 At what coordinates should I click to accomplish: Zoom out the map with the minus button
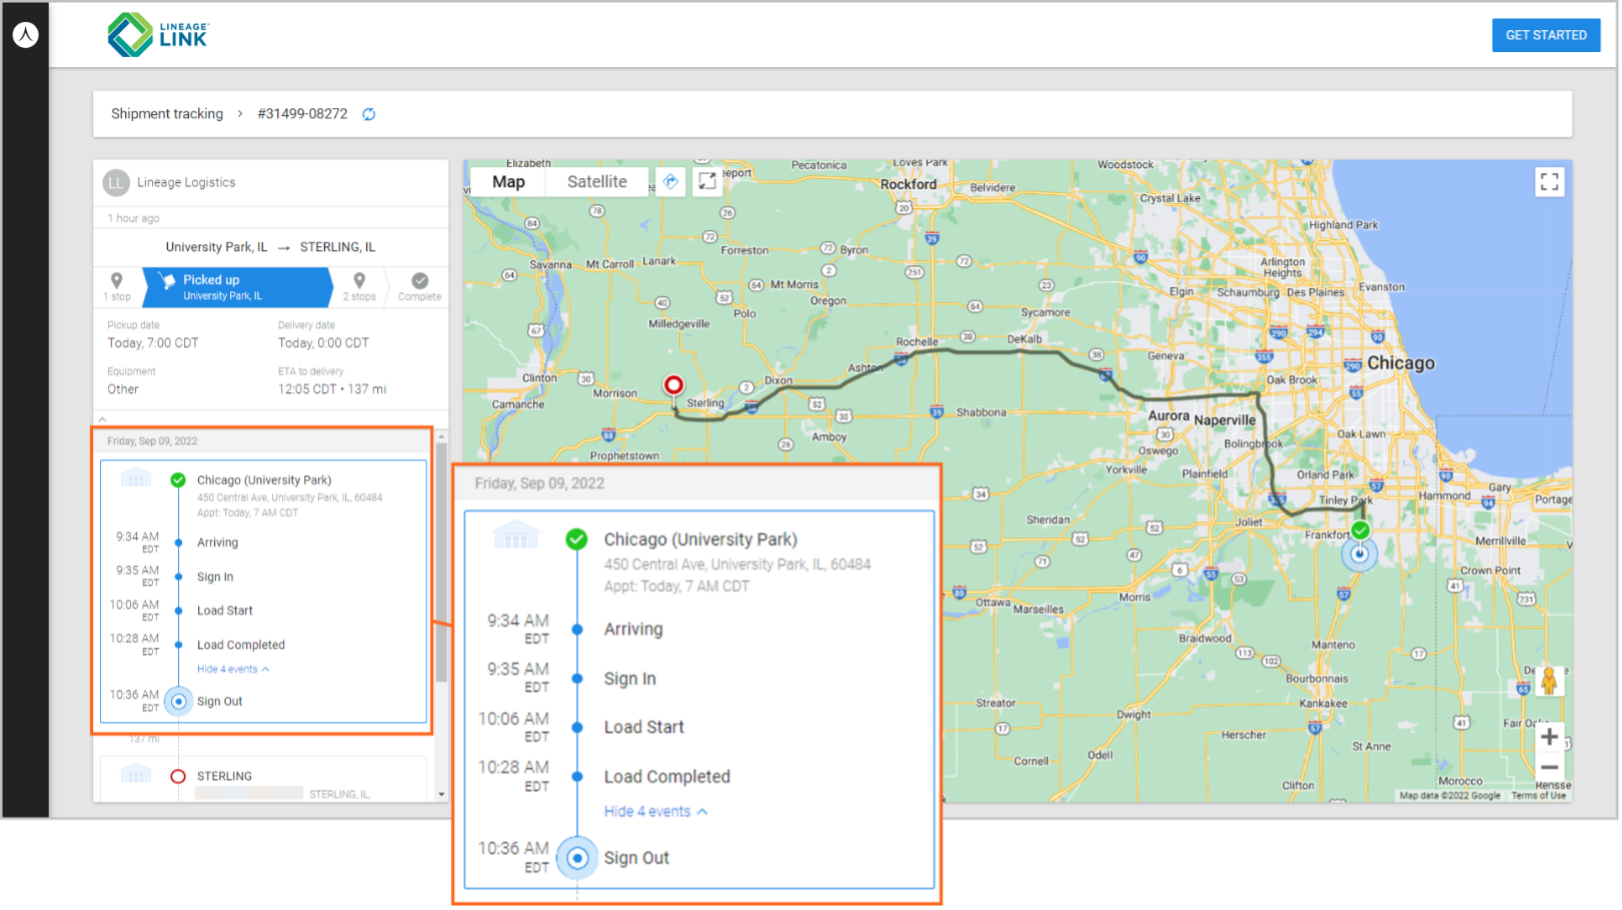pos(1549,768)
